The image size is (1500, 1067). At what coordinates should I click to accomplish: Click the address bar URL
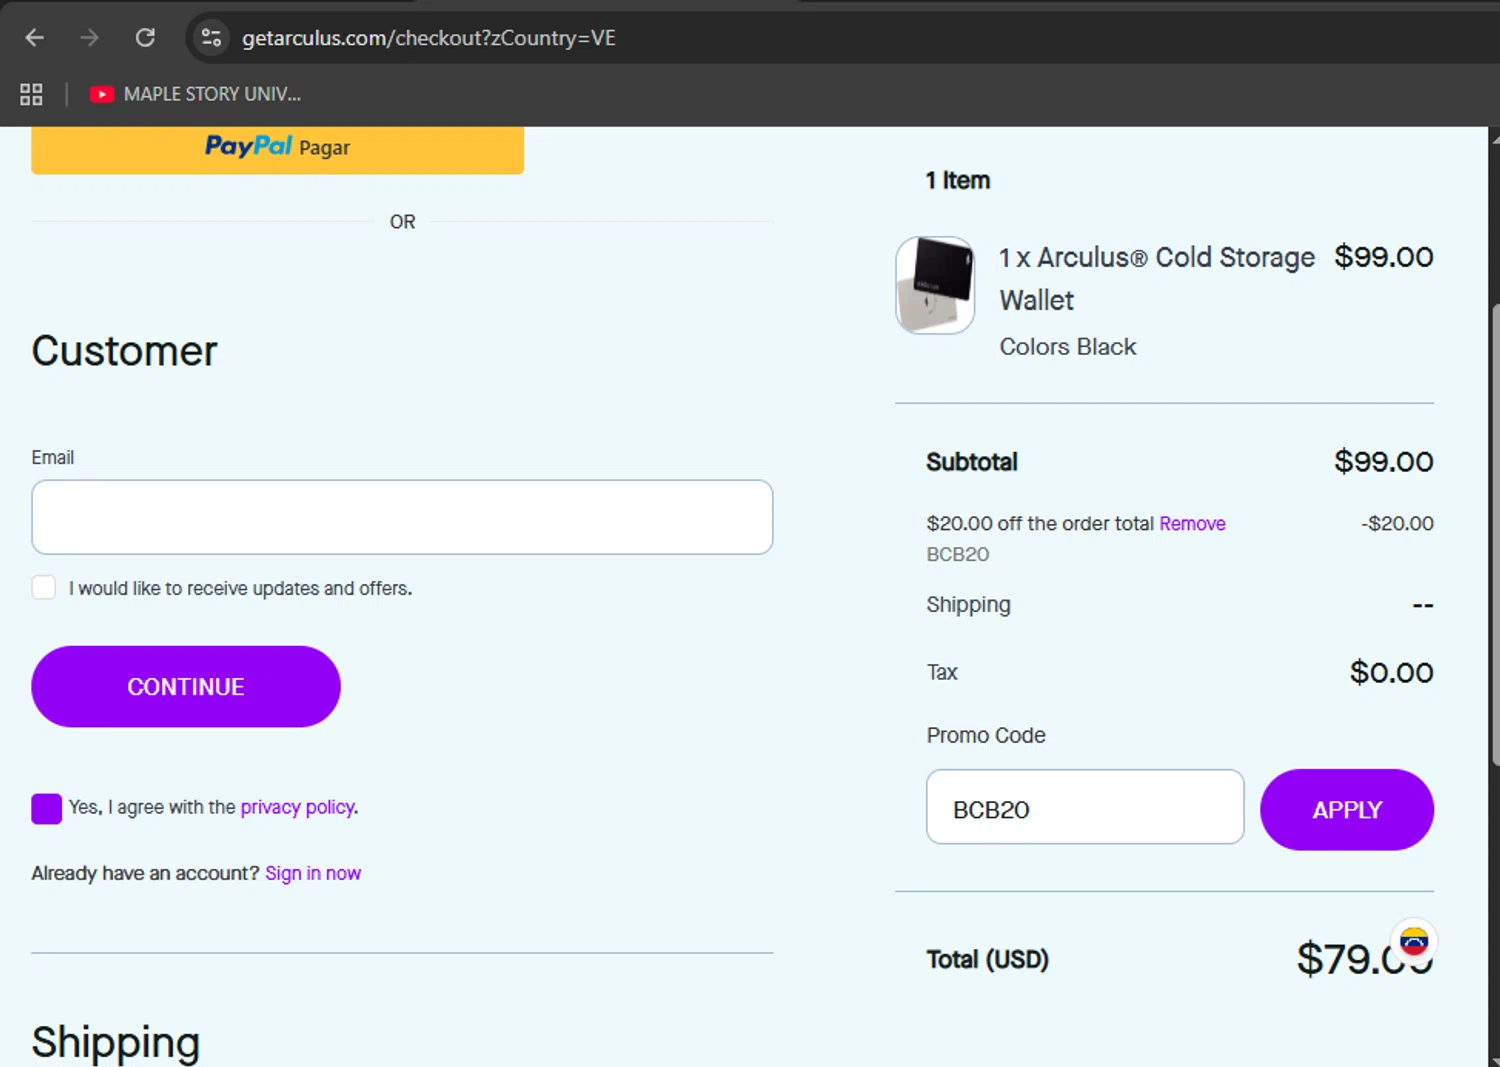[x=428, y=38]
